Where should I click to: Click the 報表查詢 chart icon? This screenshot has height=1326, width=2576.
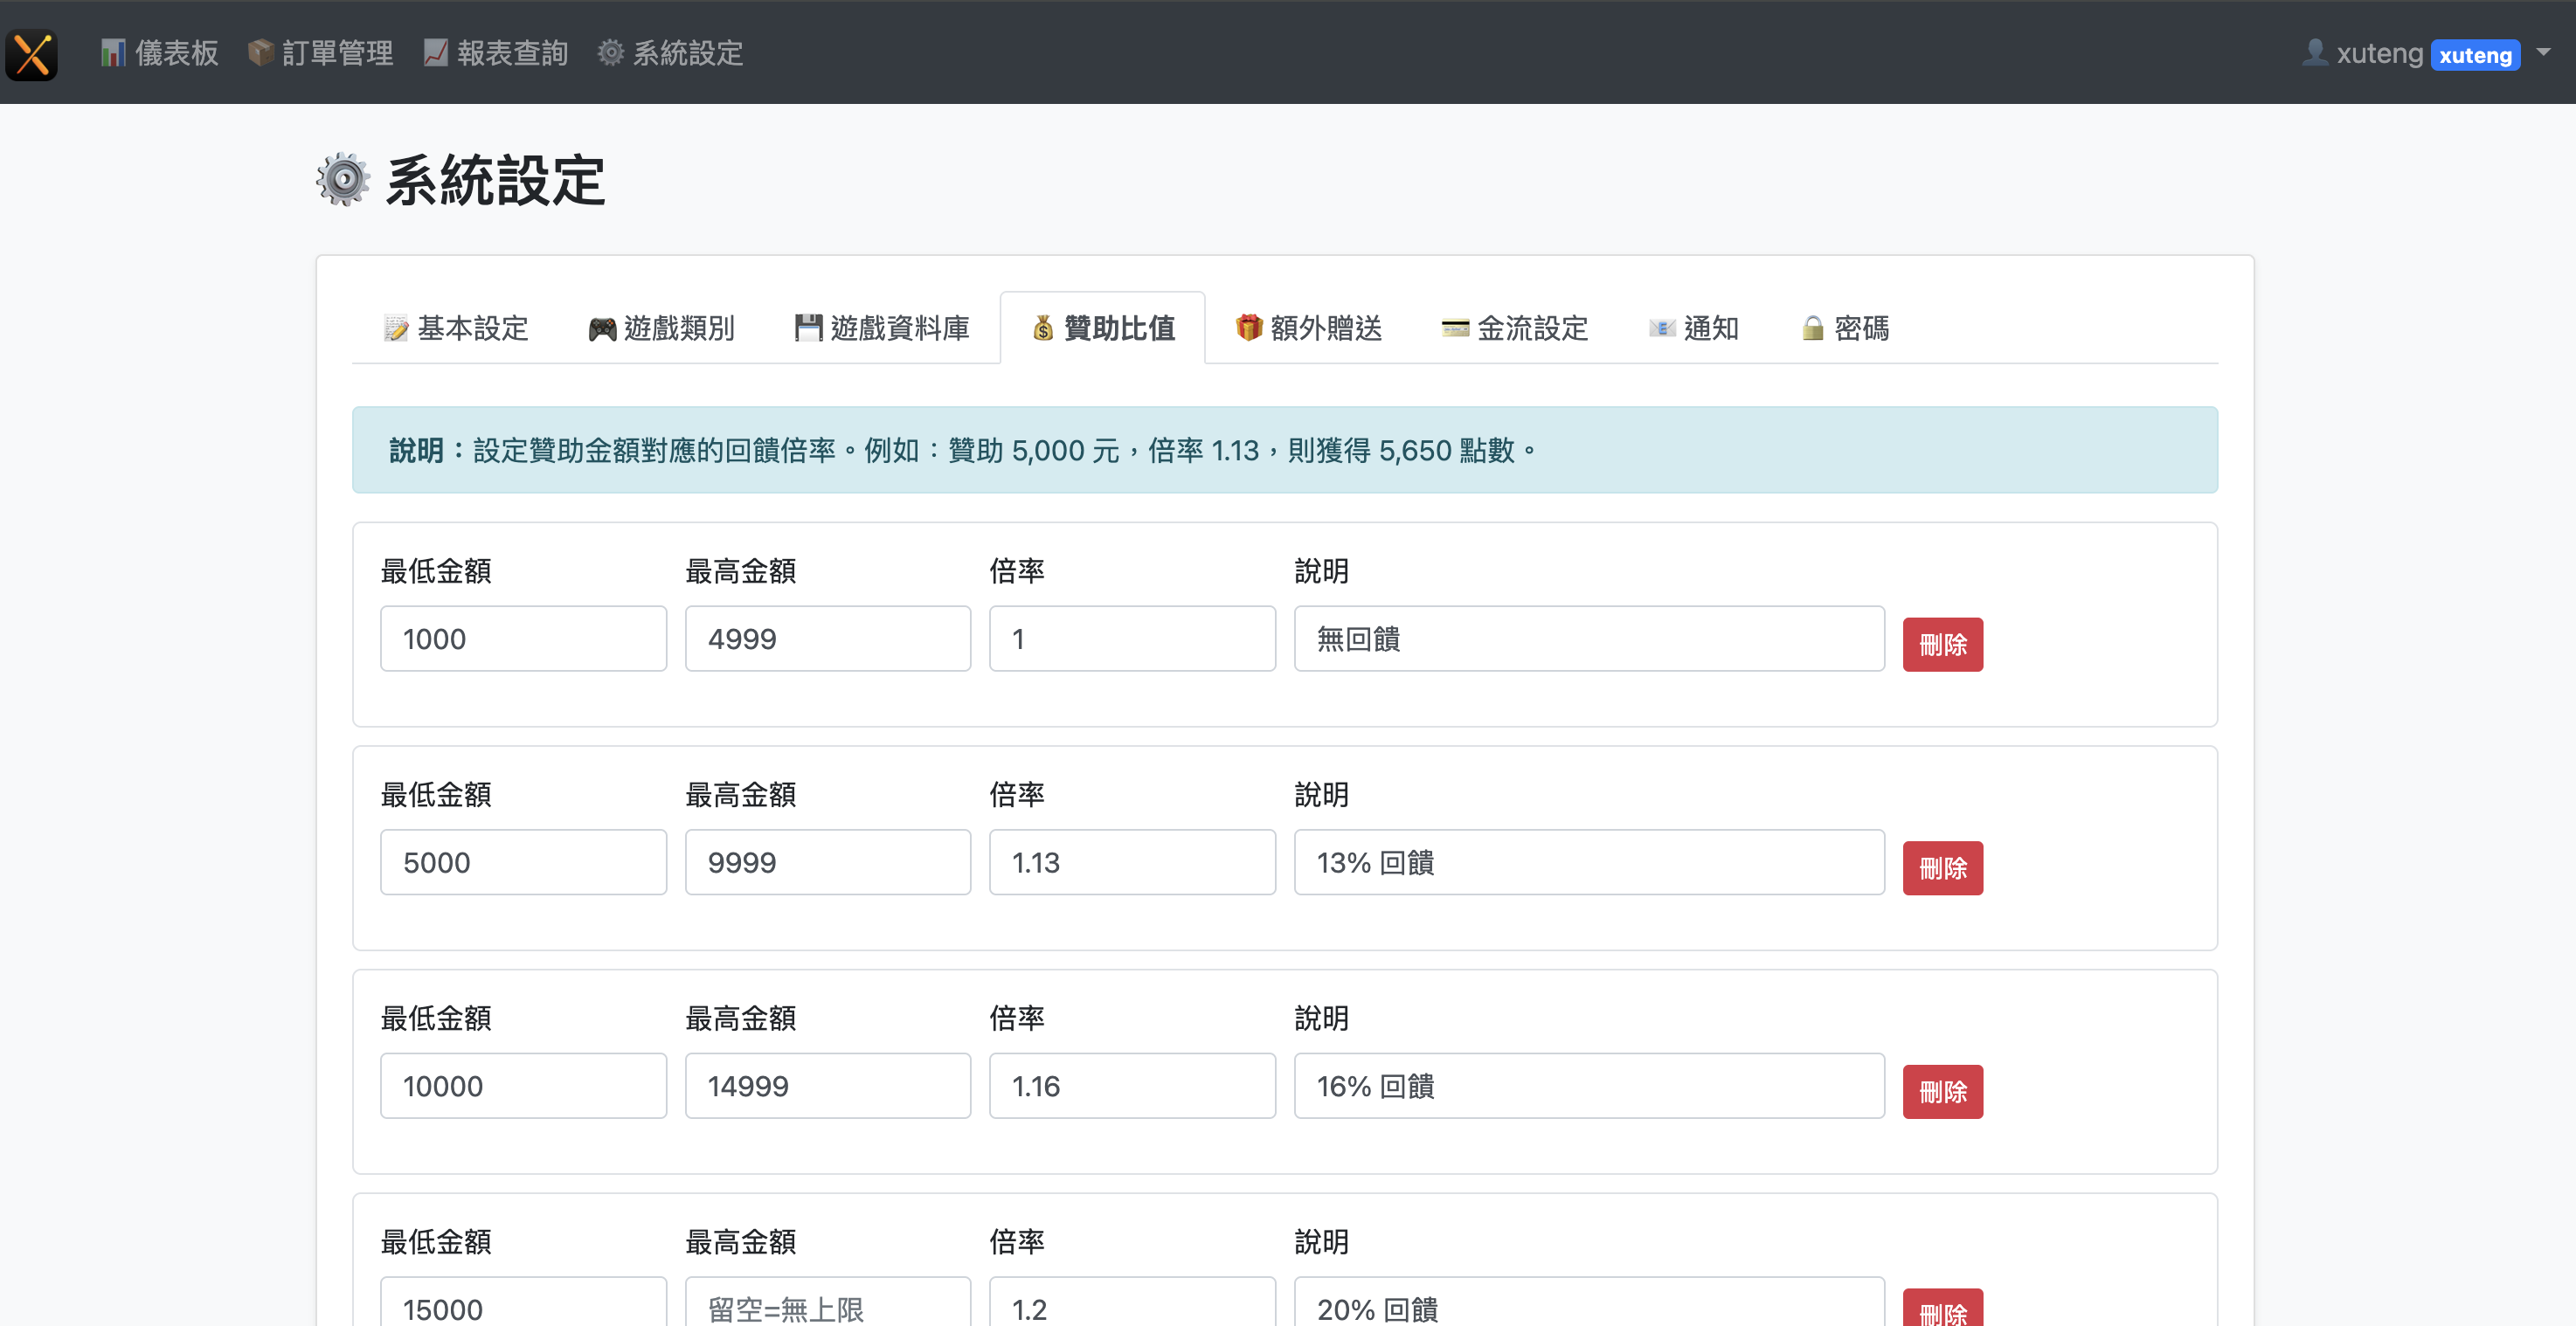pyautogui.click(x=435, y=53)
